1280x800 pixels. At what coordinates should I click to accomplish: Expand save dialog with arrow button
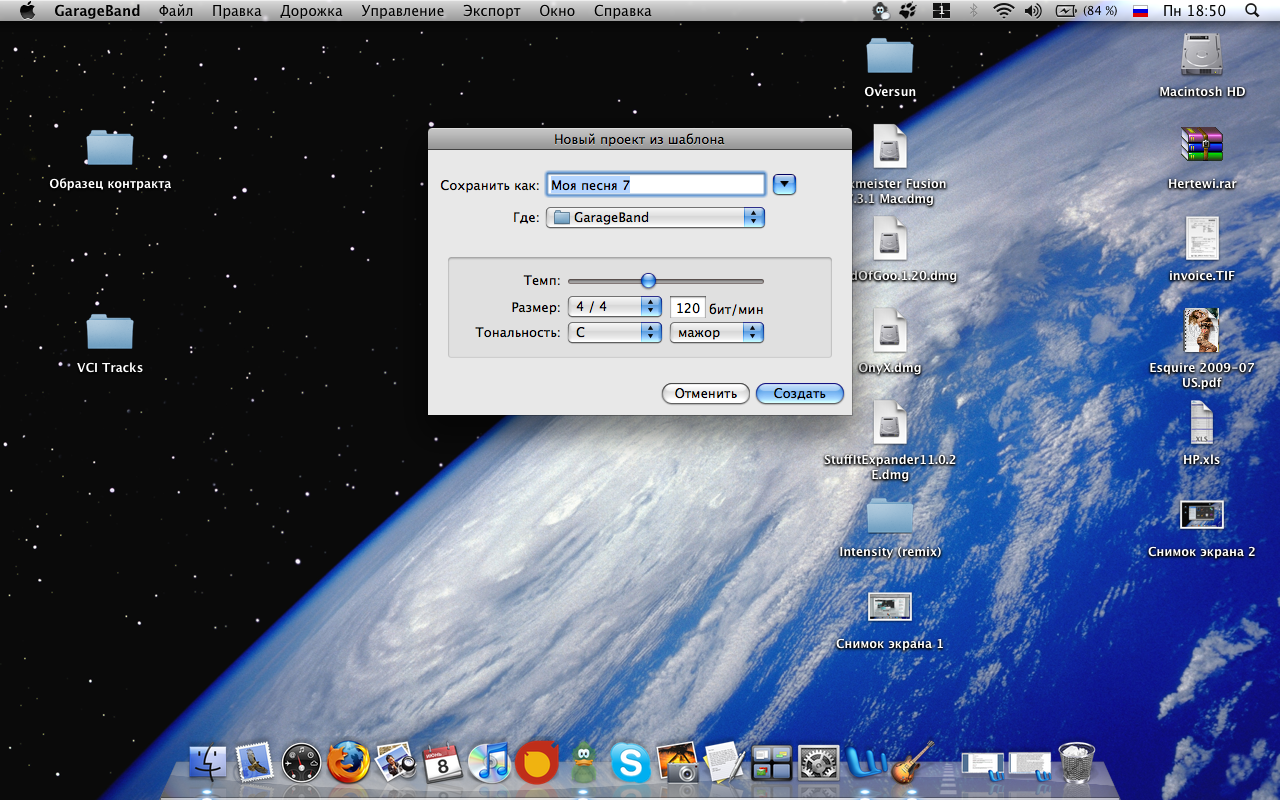point(784,184)
